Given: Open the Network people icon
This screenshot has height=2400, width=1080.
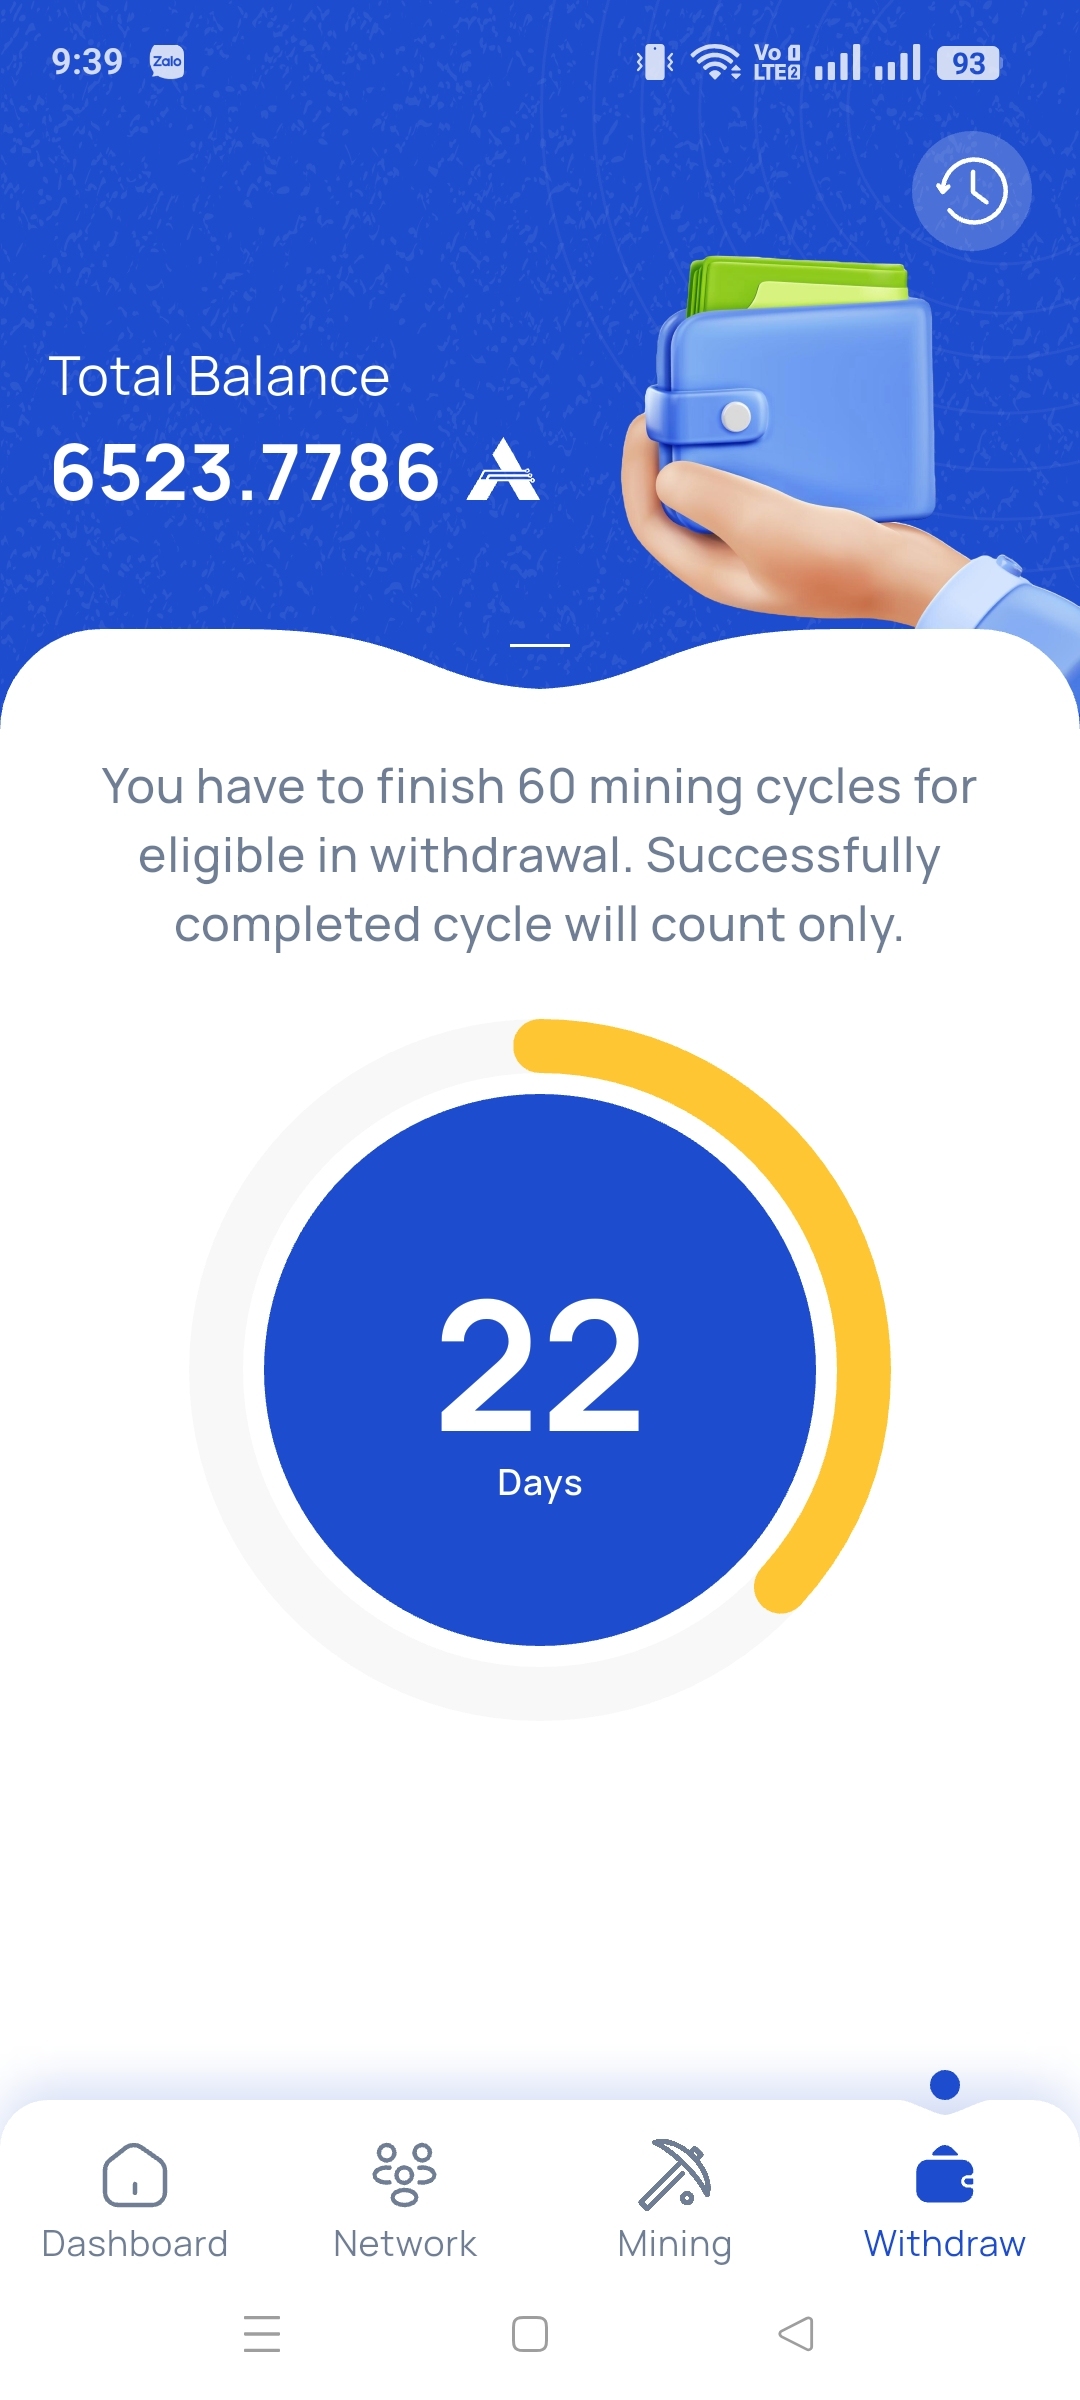Looking at the screenshot, I should [404, 2174].
